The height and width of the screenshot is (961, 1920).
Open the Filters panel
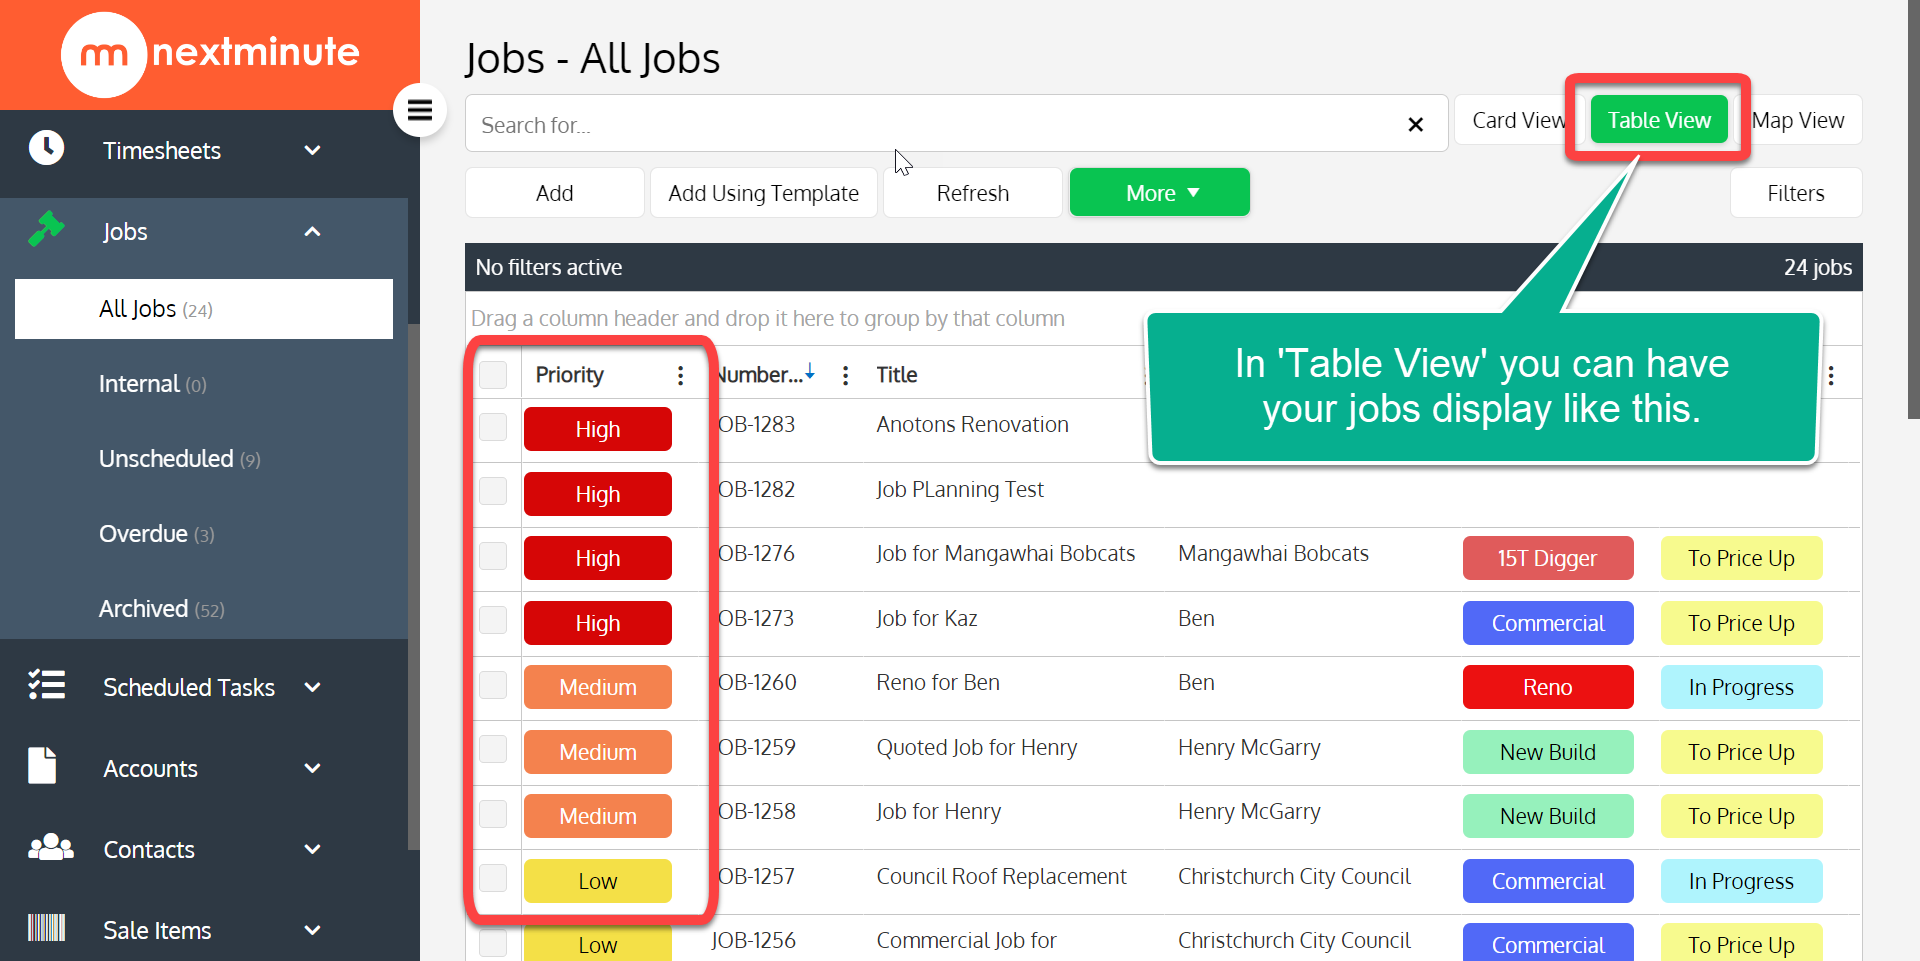click(1796, 192)
